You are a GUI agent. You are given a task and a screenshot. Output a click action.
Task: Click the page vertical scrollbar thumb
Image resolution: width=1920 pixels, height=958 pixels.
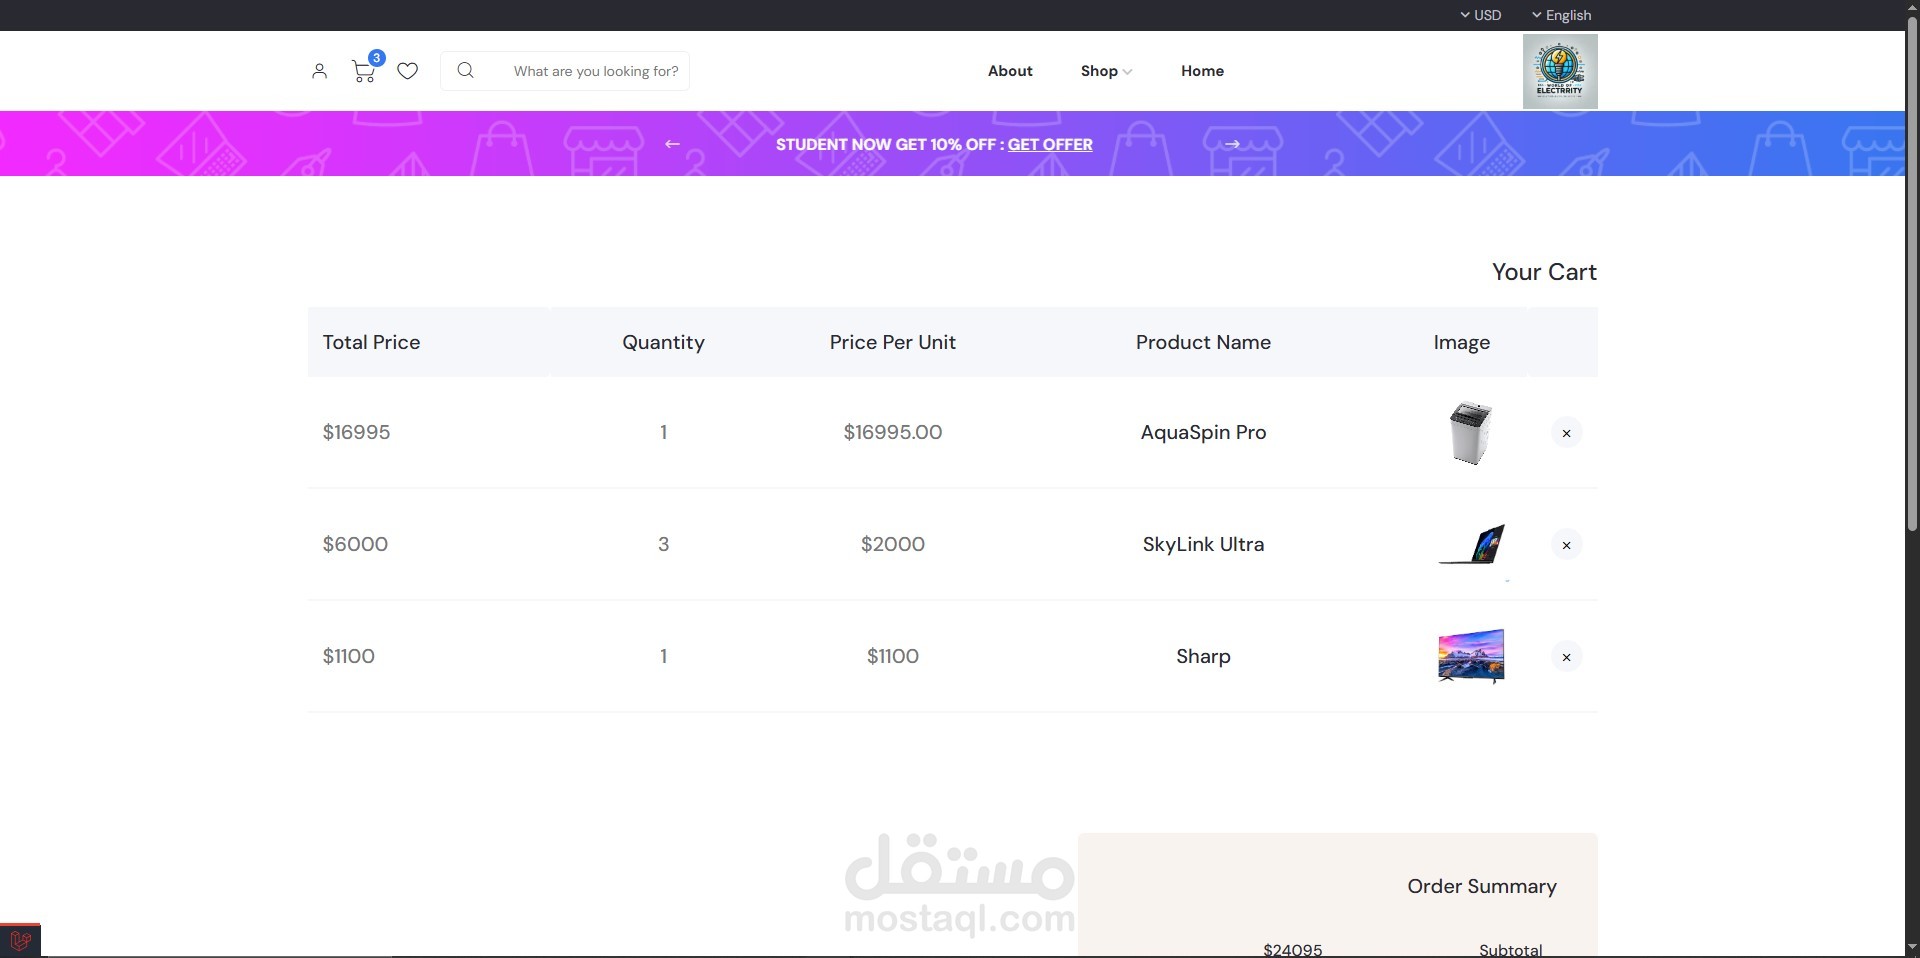(1912, 275)
